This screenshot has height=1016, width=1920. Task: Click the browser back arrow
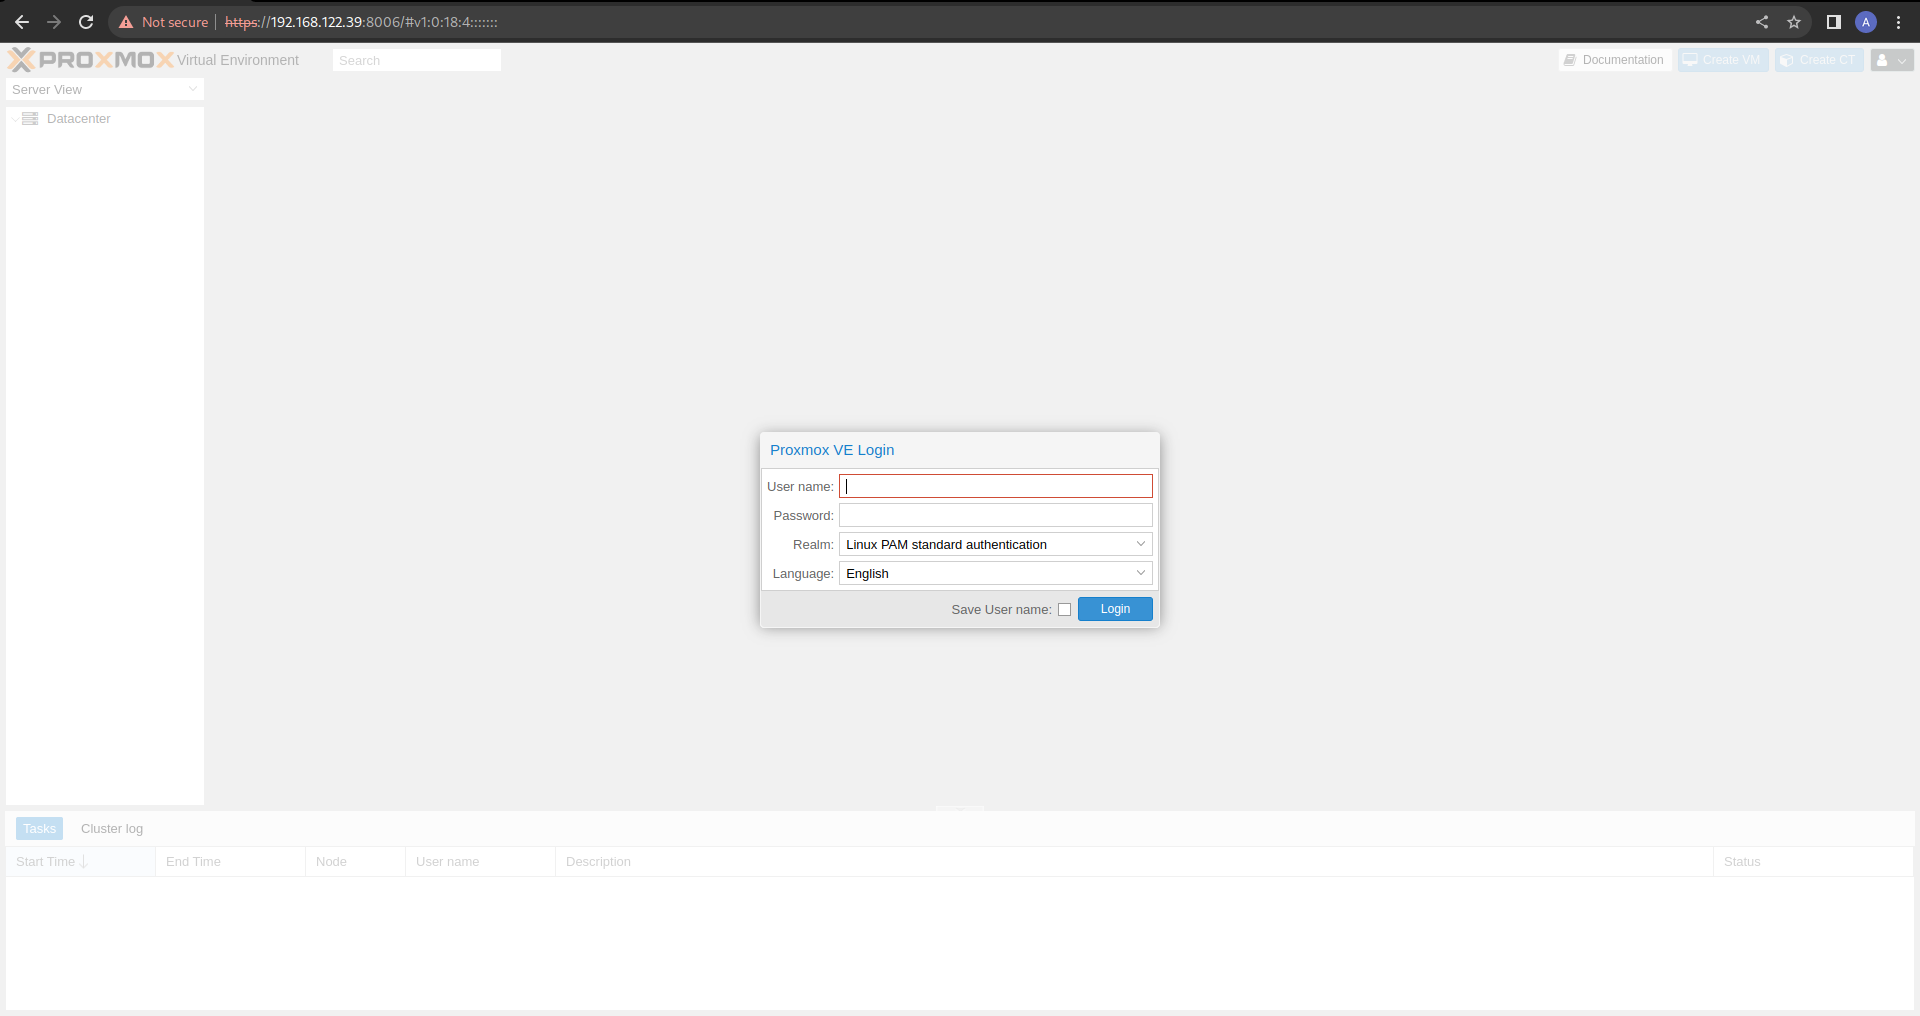[22, 22]
